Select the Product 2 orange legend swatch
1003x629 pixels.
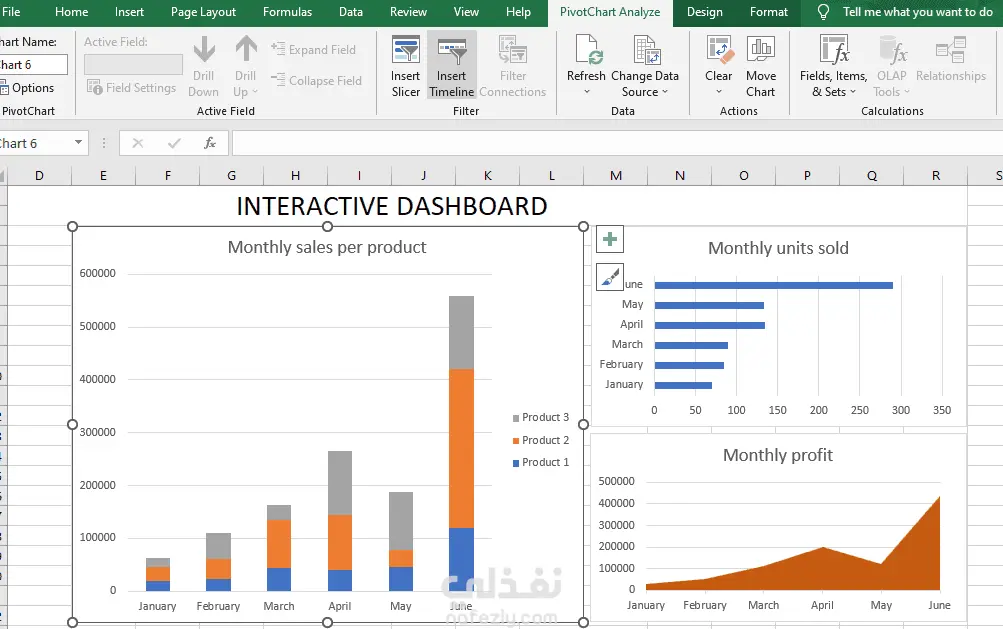pyautogui.click(x=516, y=441)
